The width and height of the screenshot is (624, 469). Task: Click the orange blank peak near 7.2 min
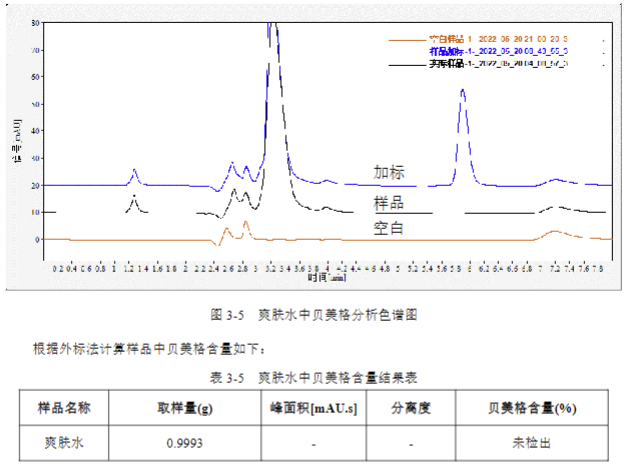[555, 232]
